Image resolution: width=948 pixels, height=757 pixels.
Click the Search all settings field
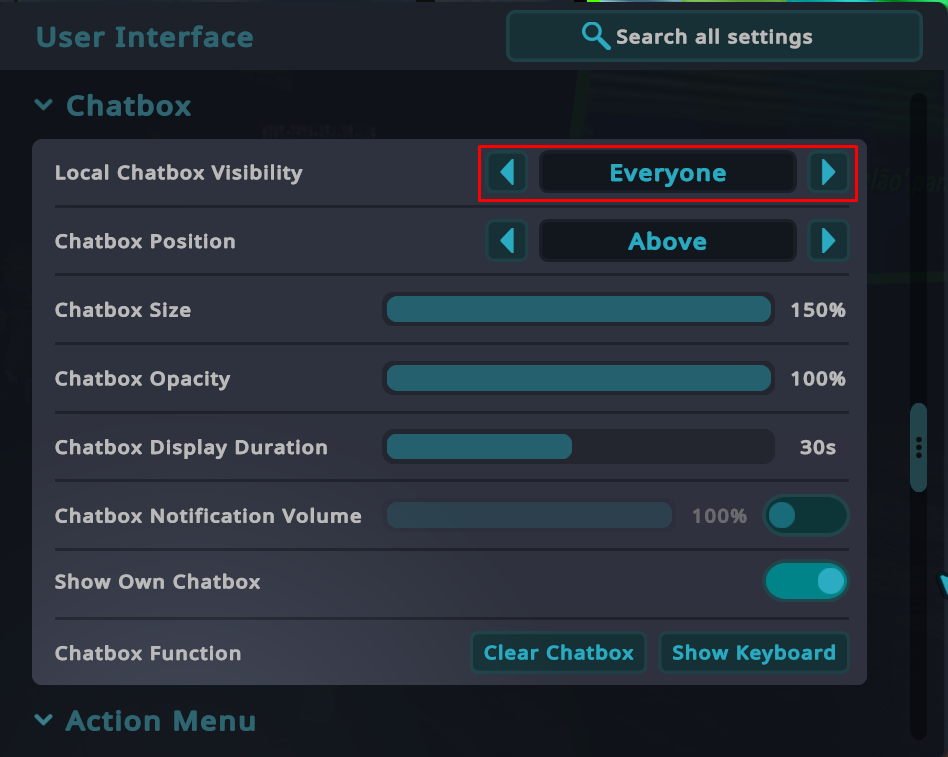(714, 37)
